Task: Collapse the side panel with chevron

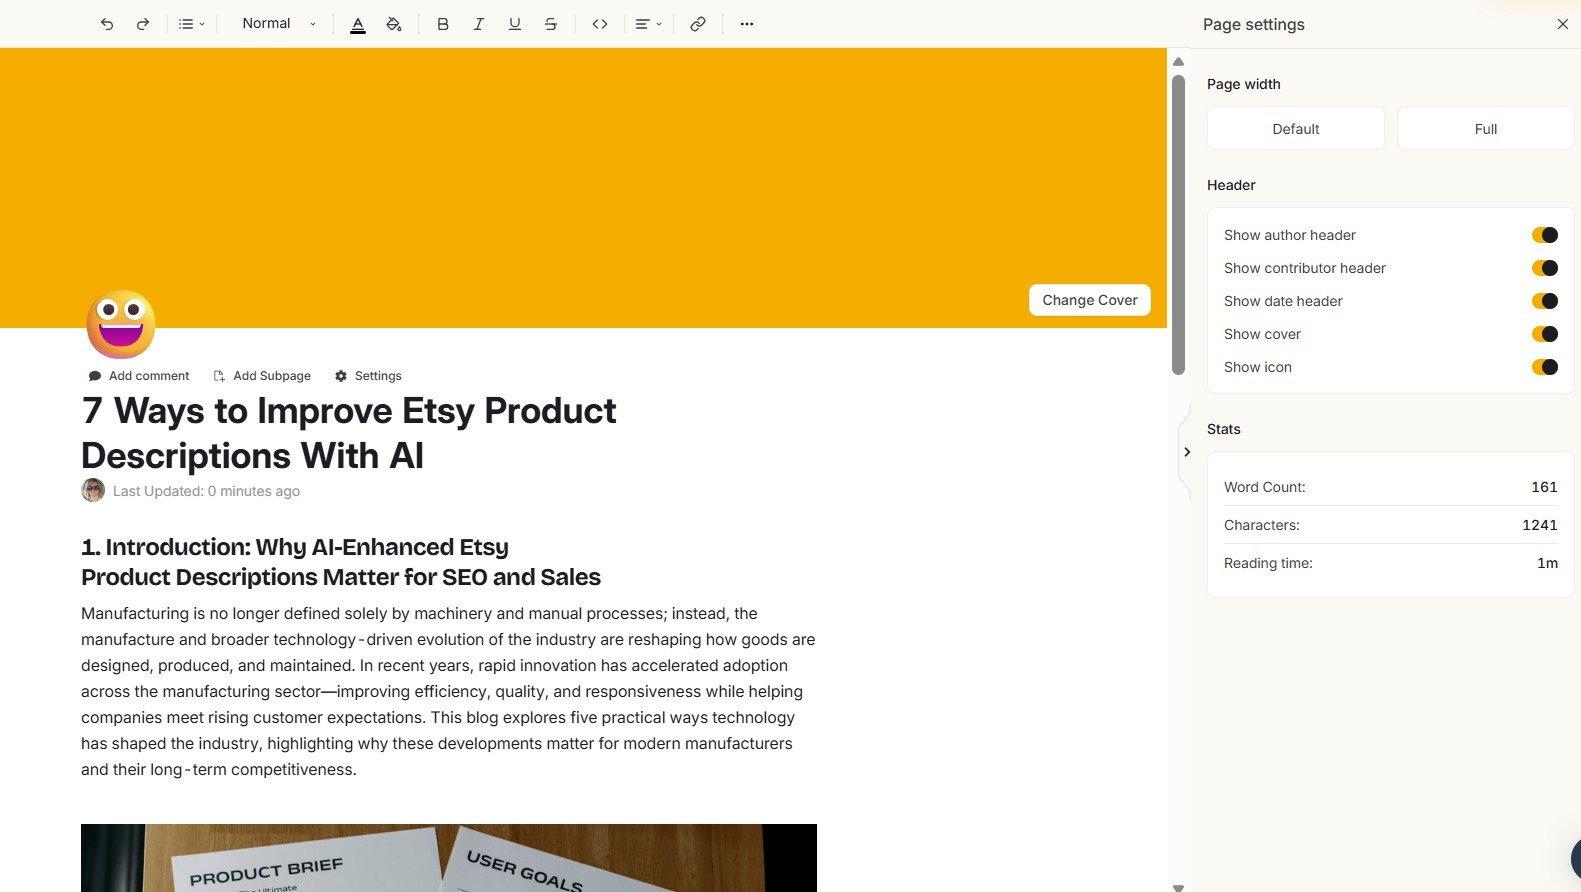Action: (1187, 452)
